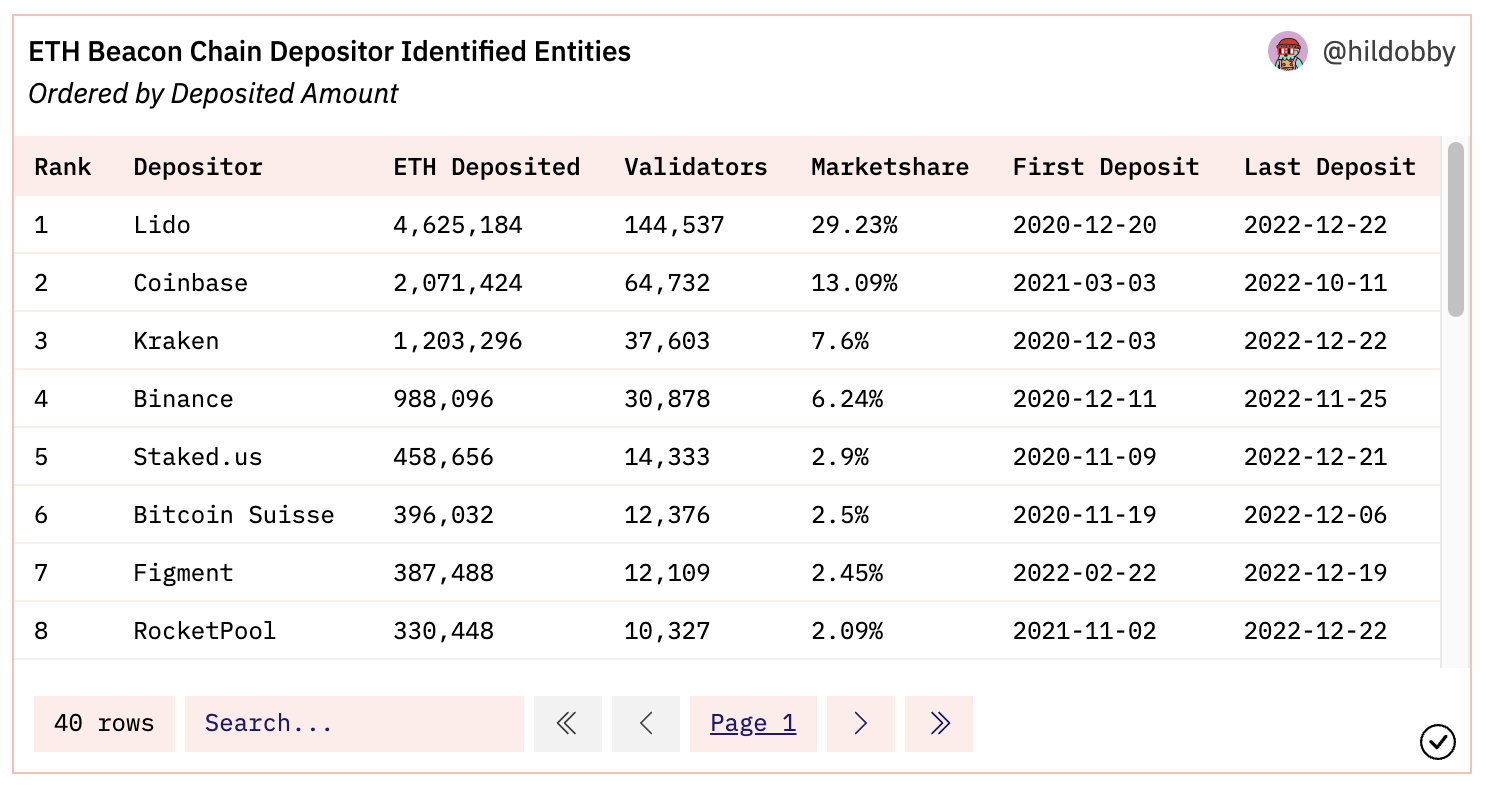Image resolution: width=1486 pixels, height=788 pixels.
Task: Click the 12,109 validators value
Action: (667, 573)
